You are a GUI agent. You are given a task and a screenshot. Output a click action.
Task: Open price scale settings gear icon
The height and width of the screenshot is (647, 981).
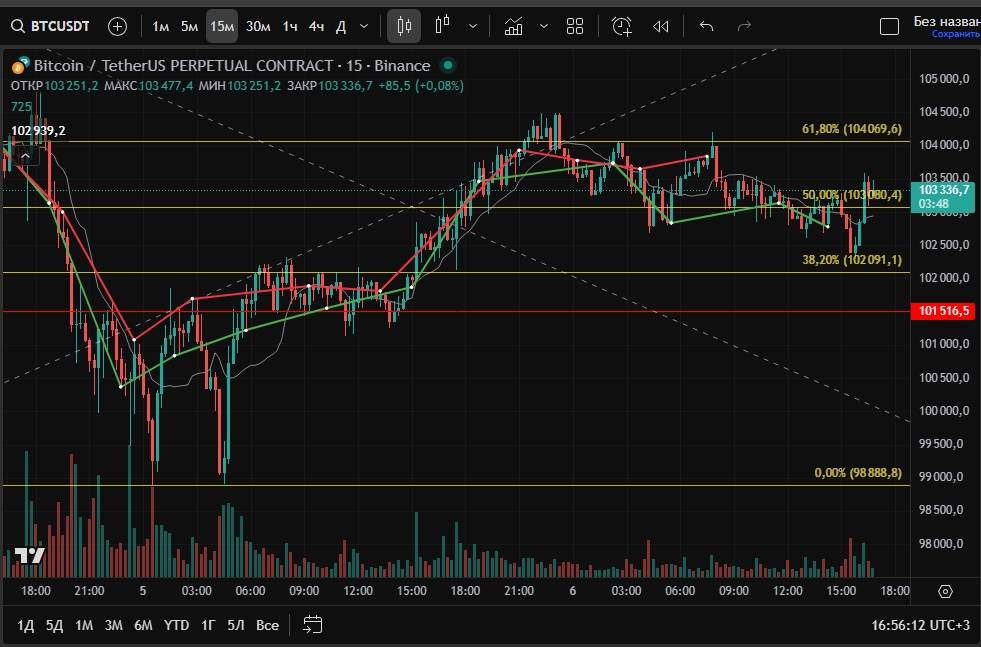click(945, 591)
